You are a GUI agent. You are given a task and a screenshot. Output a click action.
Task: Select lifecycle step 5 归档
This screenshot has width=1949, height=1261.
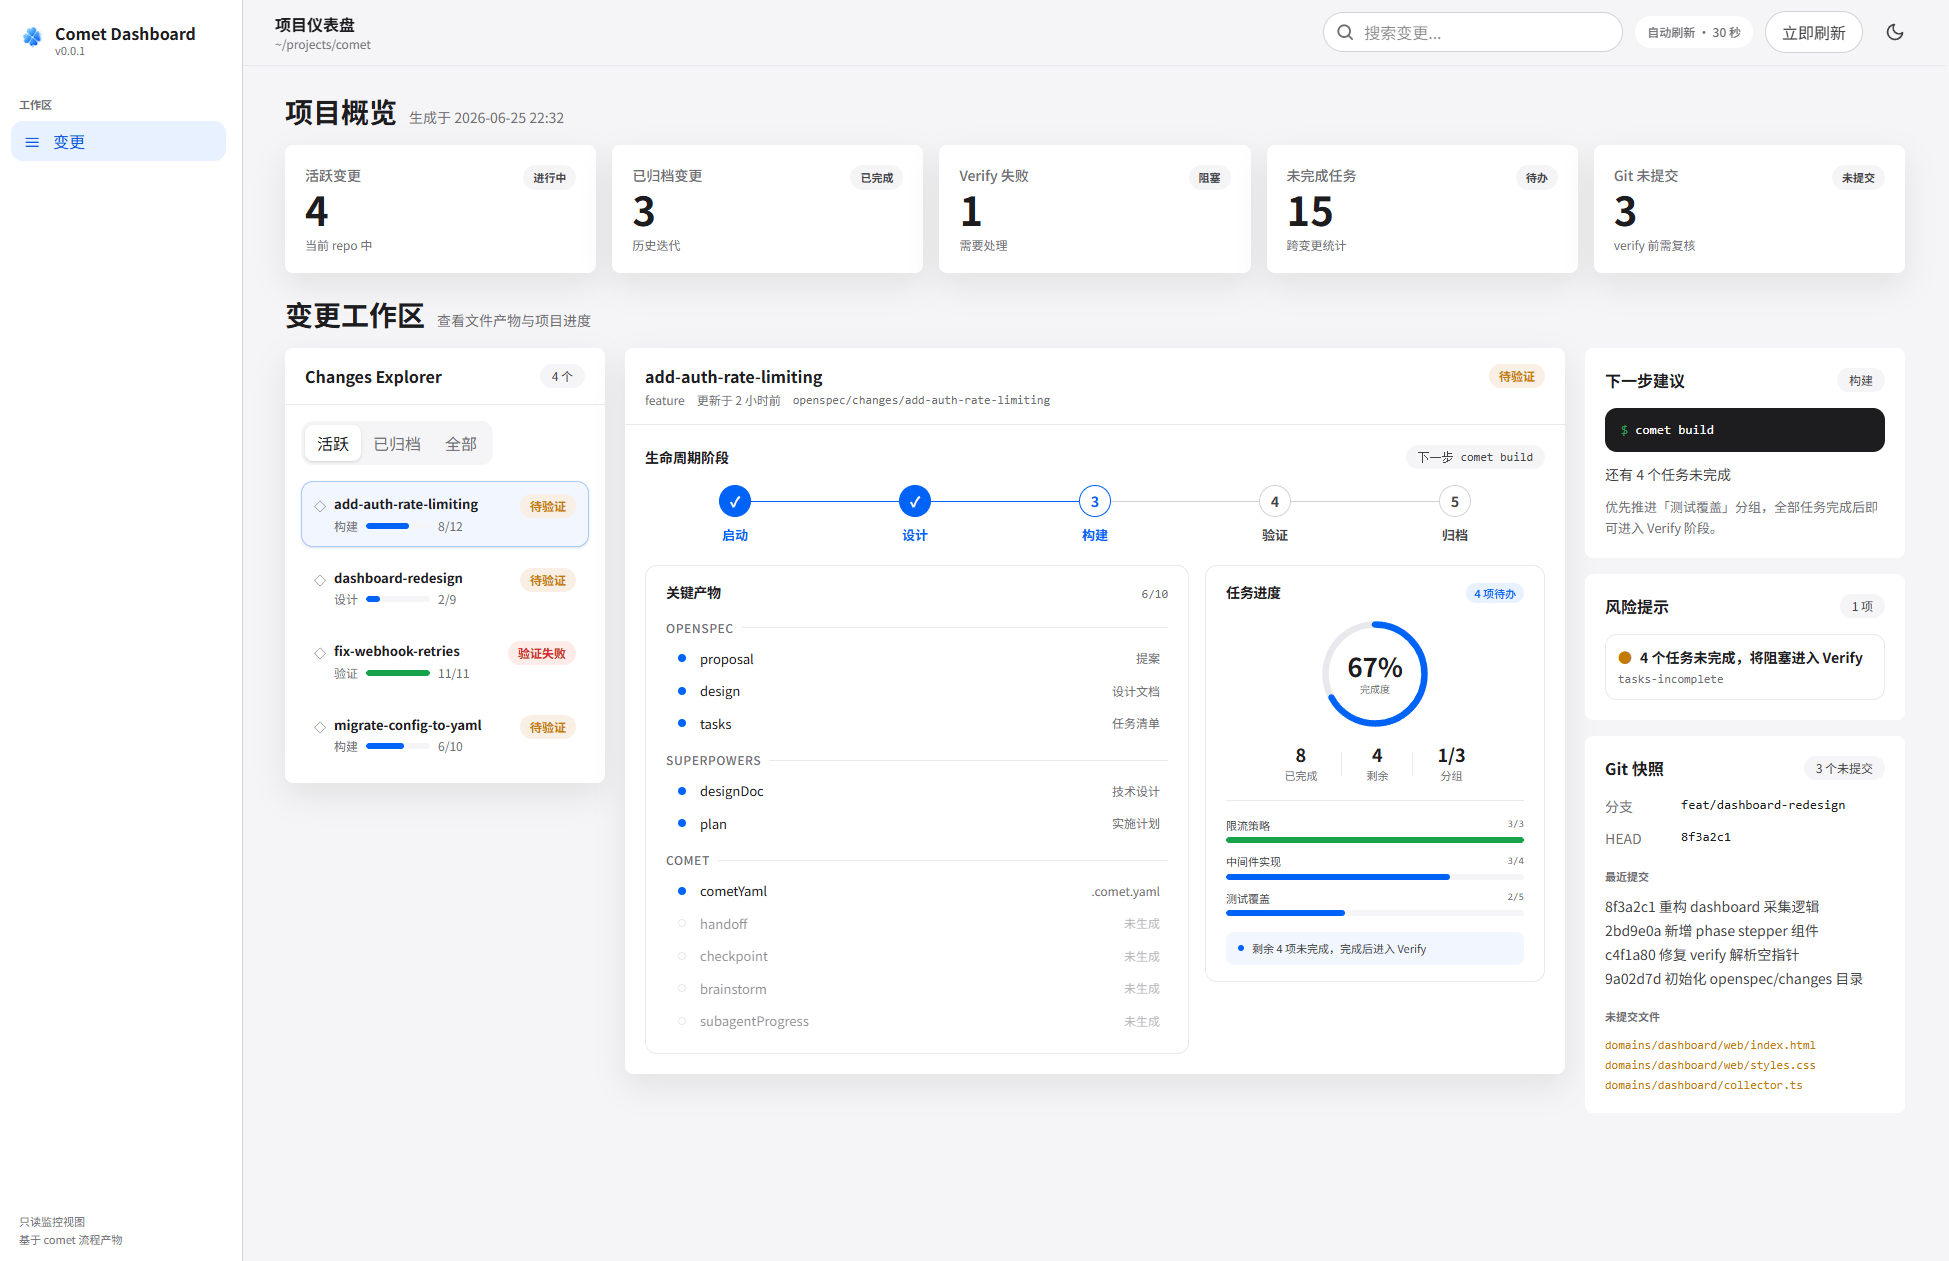1455,502
